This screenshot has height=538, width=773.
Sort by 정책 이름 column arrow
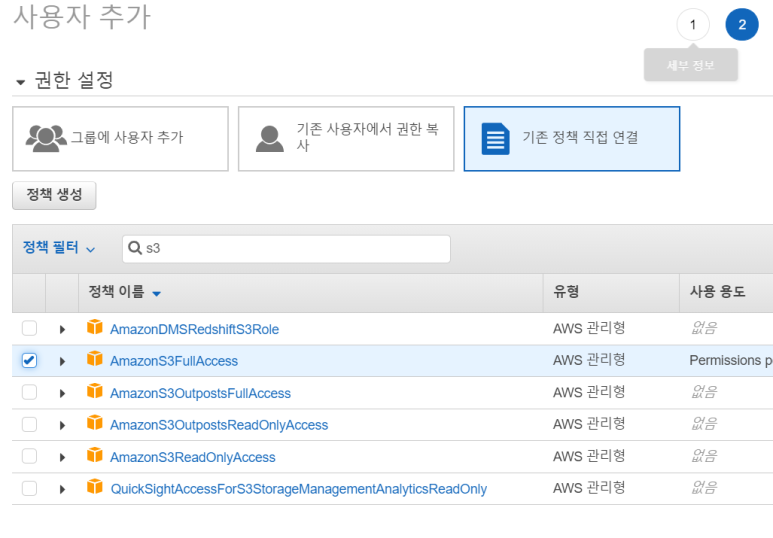coord(157,294)
